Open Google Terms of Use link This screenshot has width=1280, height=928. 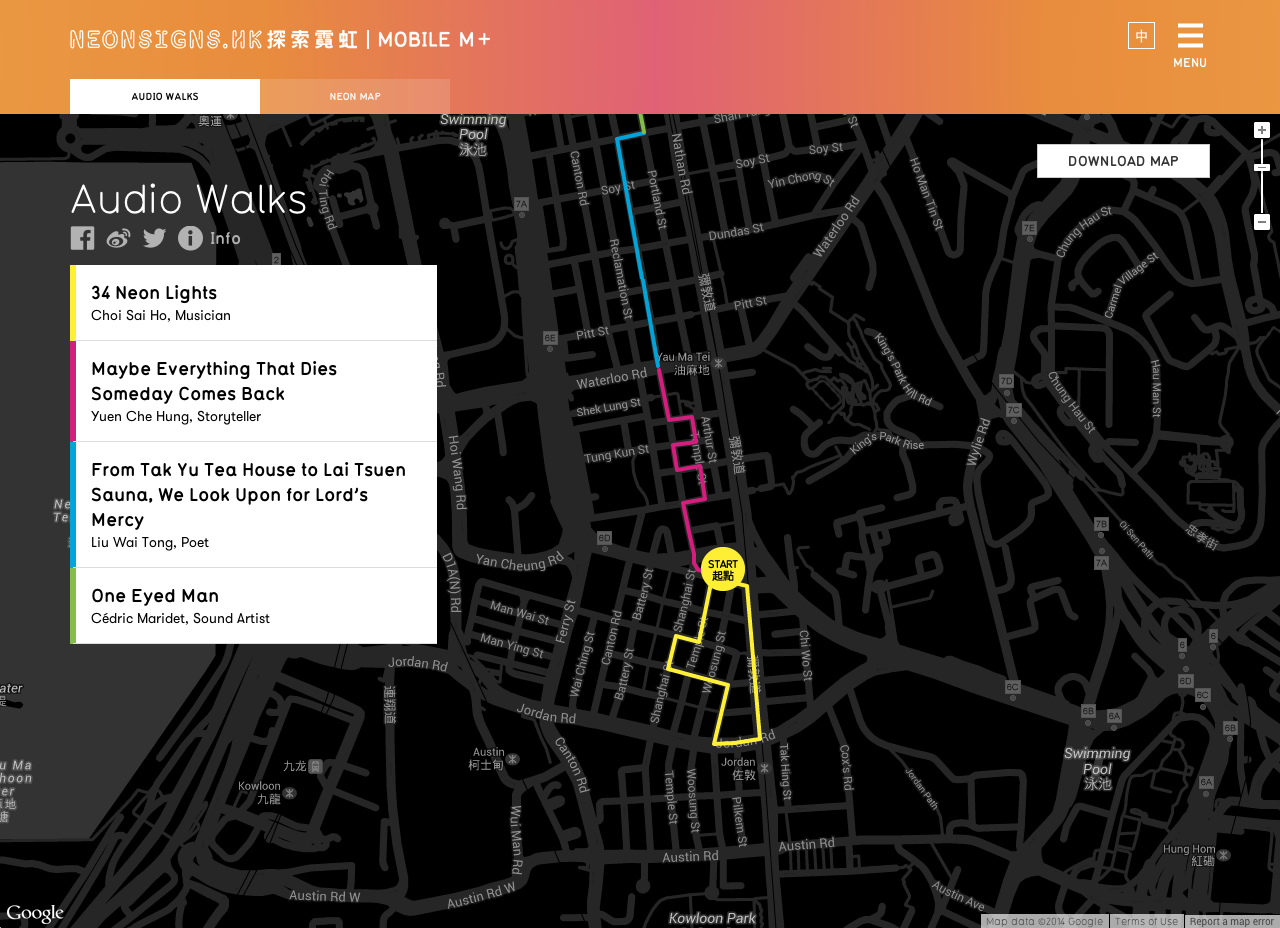[x=1146, y=921]
